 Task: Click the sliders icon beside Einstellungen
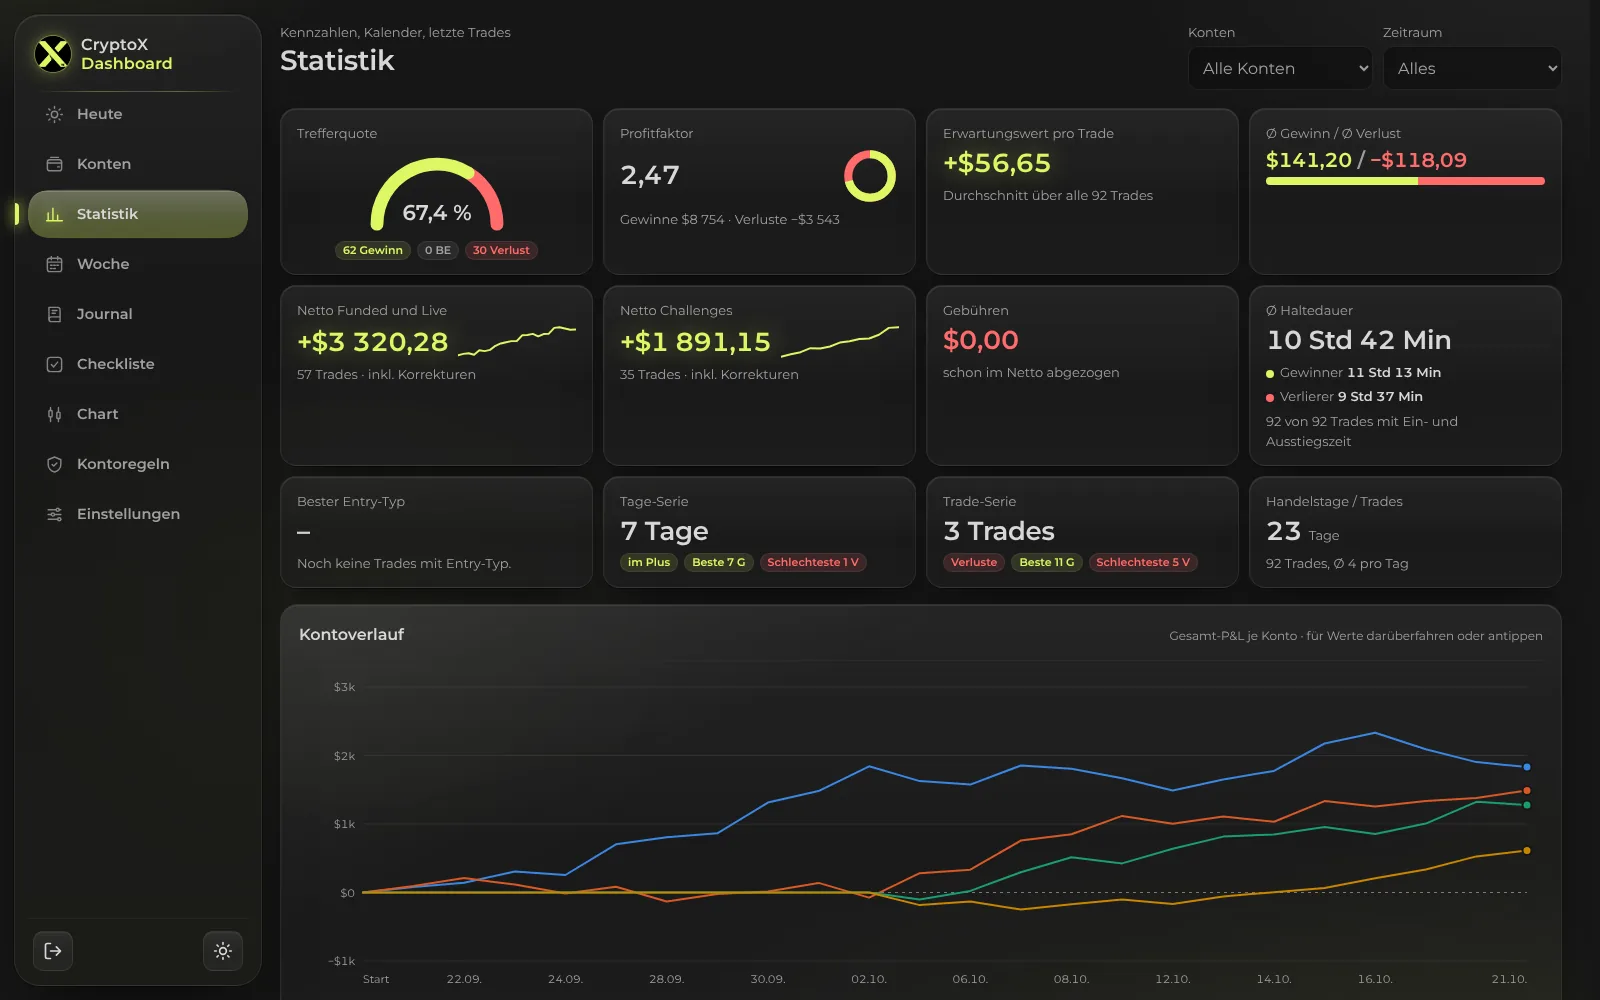[x=55, y=514]
